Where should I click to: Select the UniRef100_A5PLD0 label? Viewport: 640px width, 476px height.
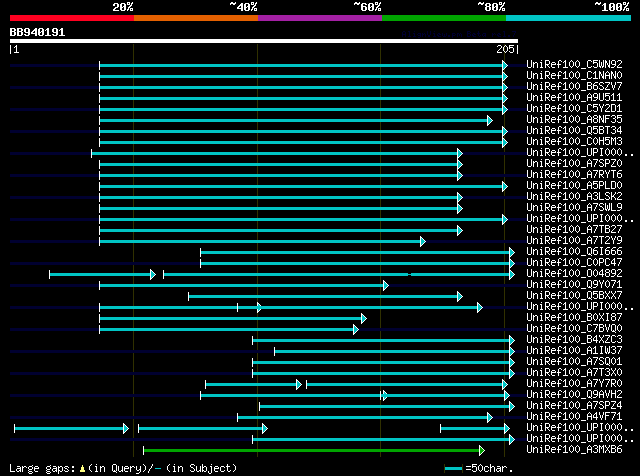point(574,186)
